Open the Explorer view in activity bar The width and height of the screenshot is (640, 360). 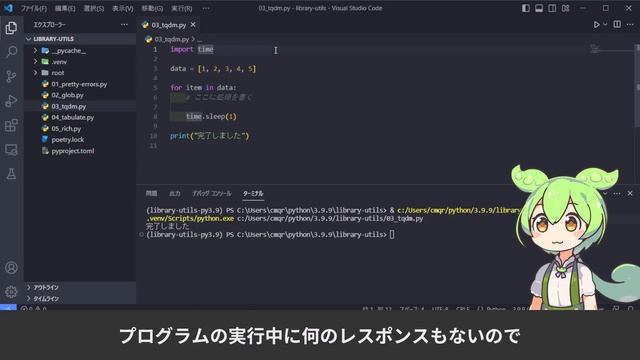(x=11, y=28)
